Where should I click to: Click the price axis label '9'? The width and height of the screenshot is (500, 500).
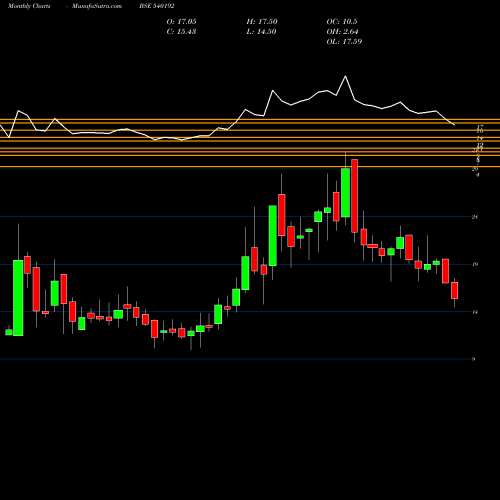[x=473, y=359]
